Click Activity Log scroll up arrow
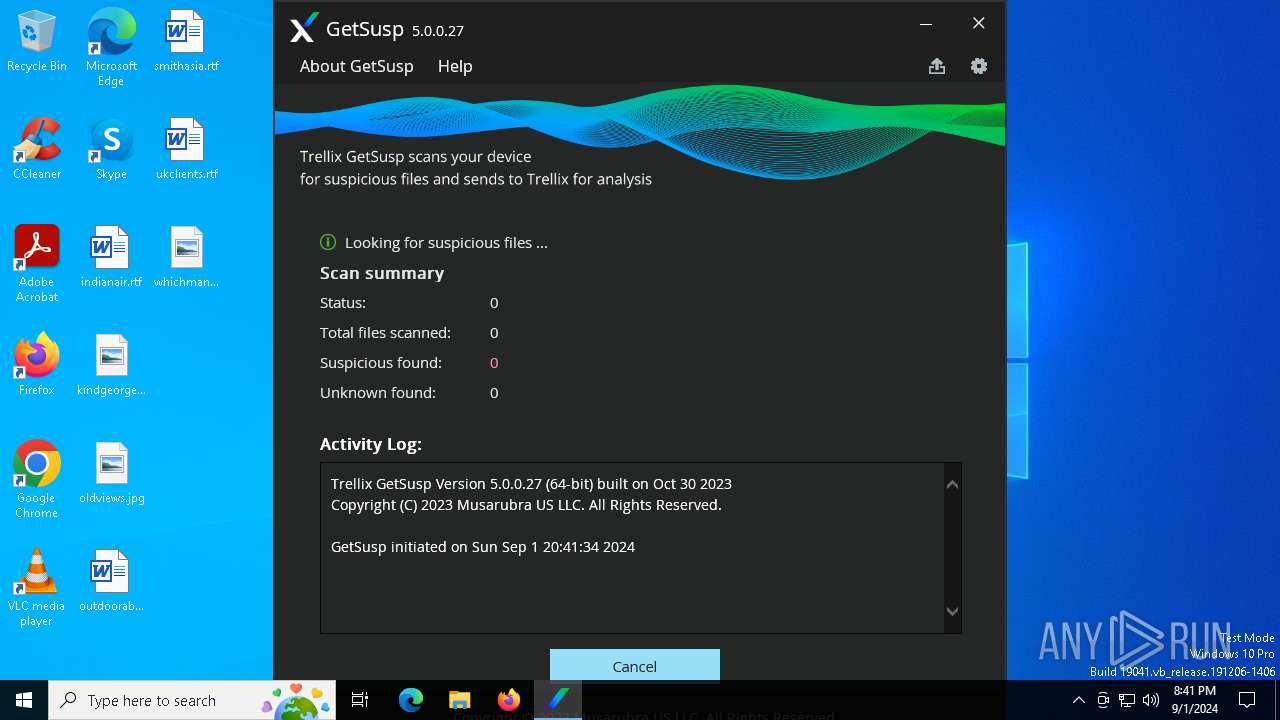This screenshot has height=720, width=1280. point(952,484)
